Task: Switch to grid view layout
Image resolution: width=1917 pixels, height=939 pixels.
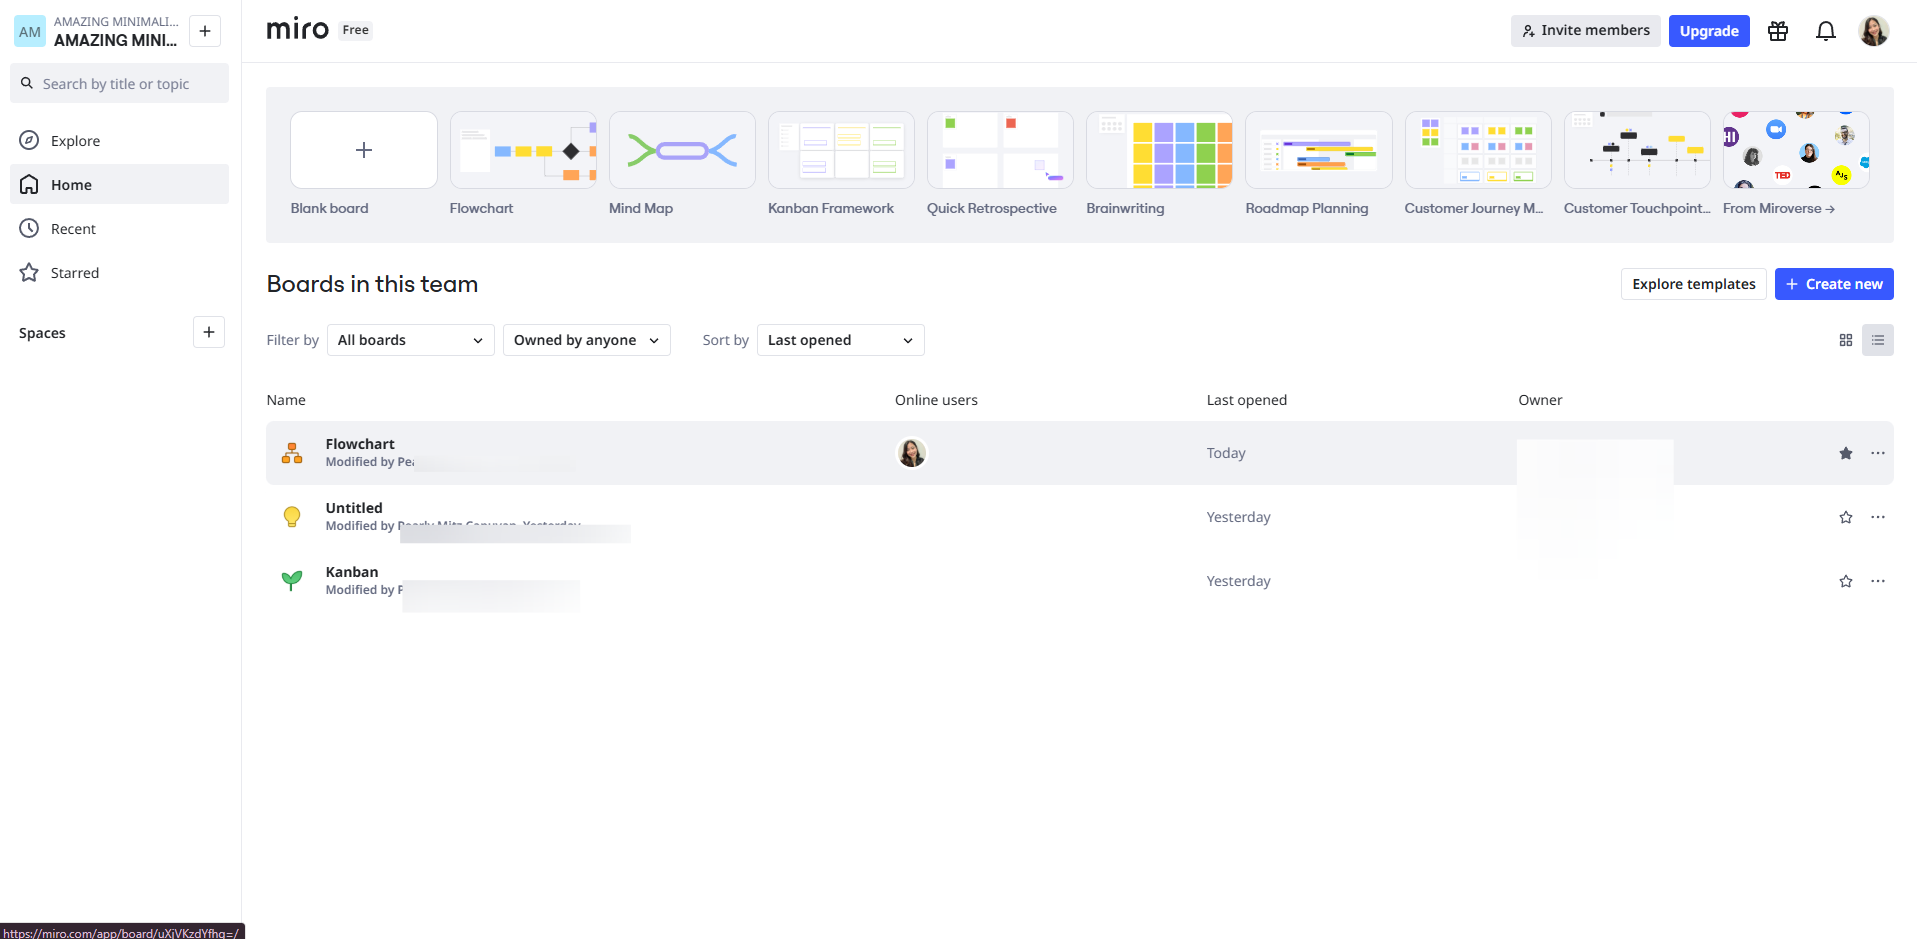Action: (x=1846, y=340)
